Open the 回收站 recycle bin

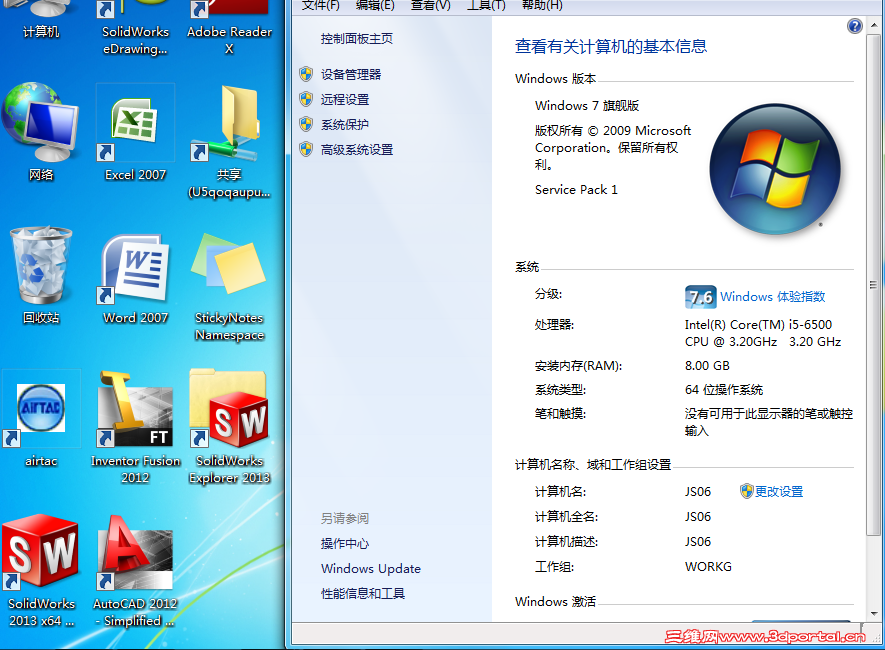click(41, 275)
